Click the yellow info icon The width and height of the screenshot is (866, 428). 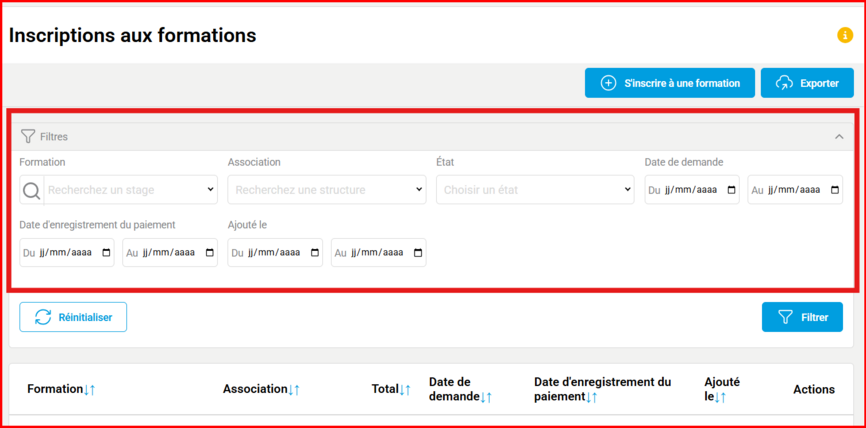(845, 36)
